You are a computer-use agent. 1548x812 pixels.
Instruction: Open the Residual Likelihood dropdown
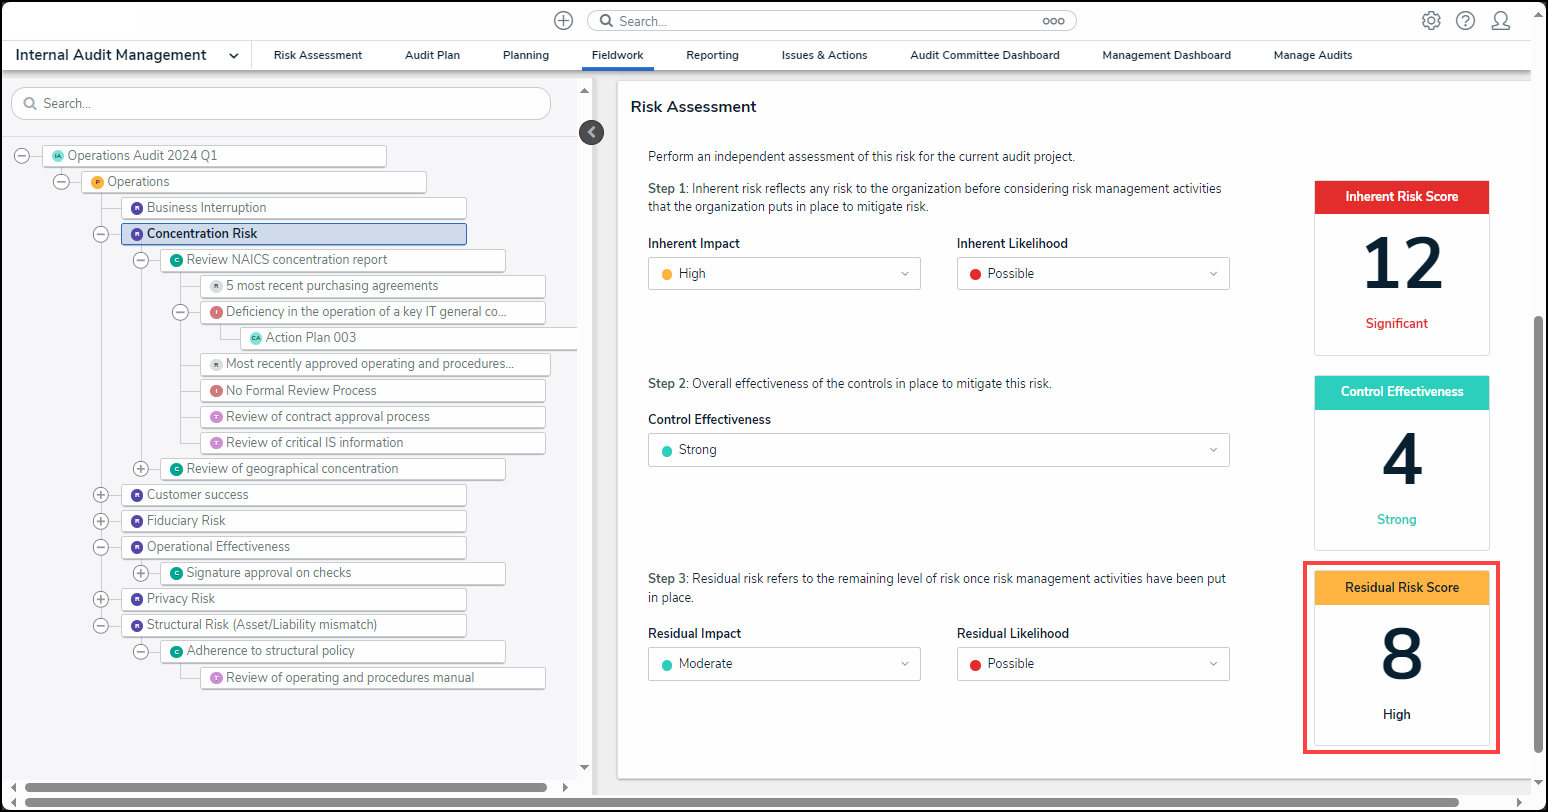[x=1092, y=664]
